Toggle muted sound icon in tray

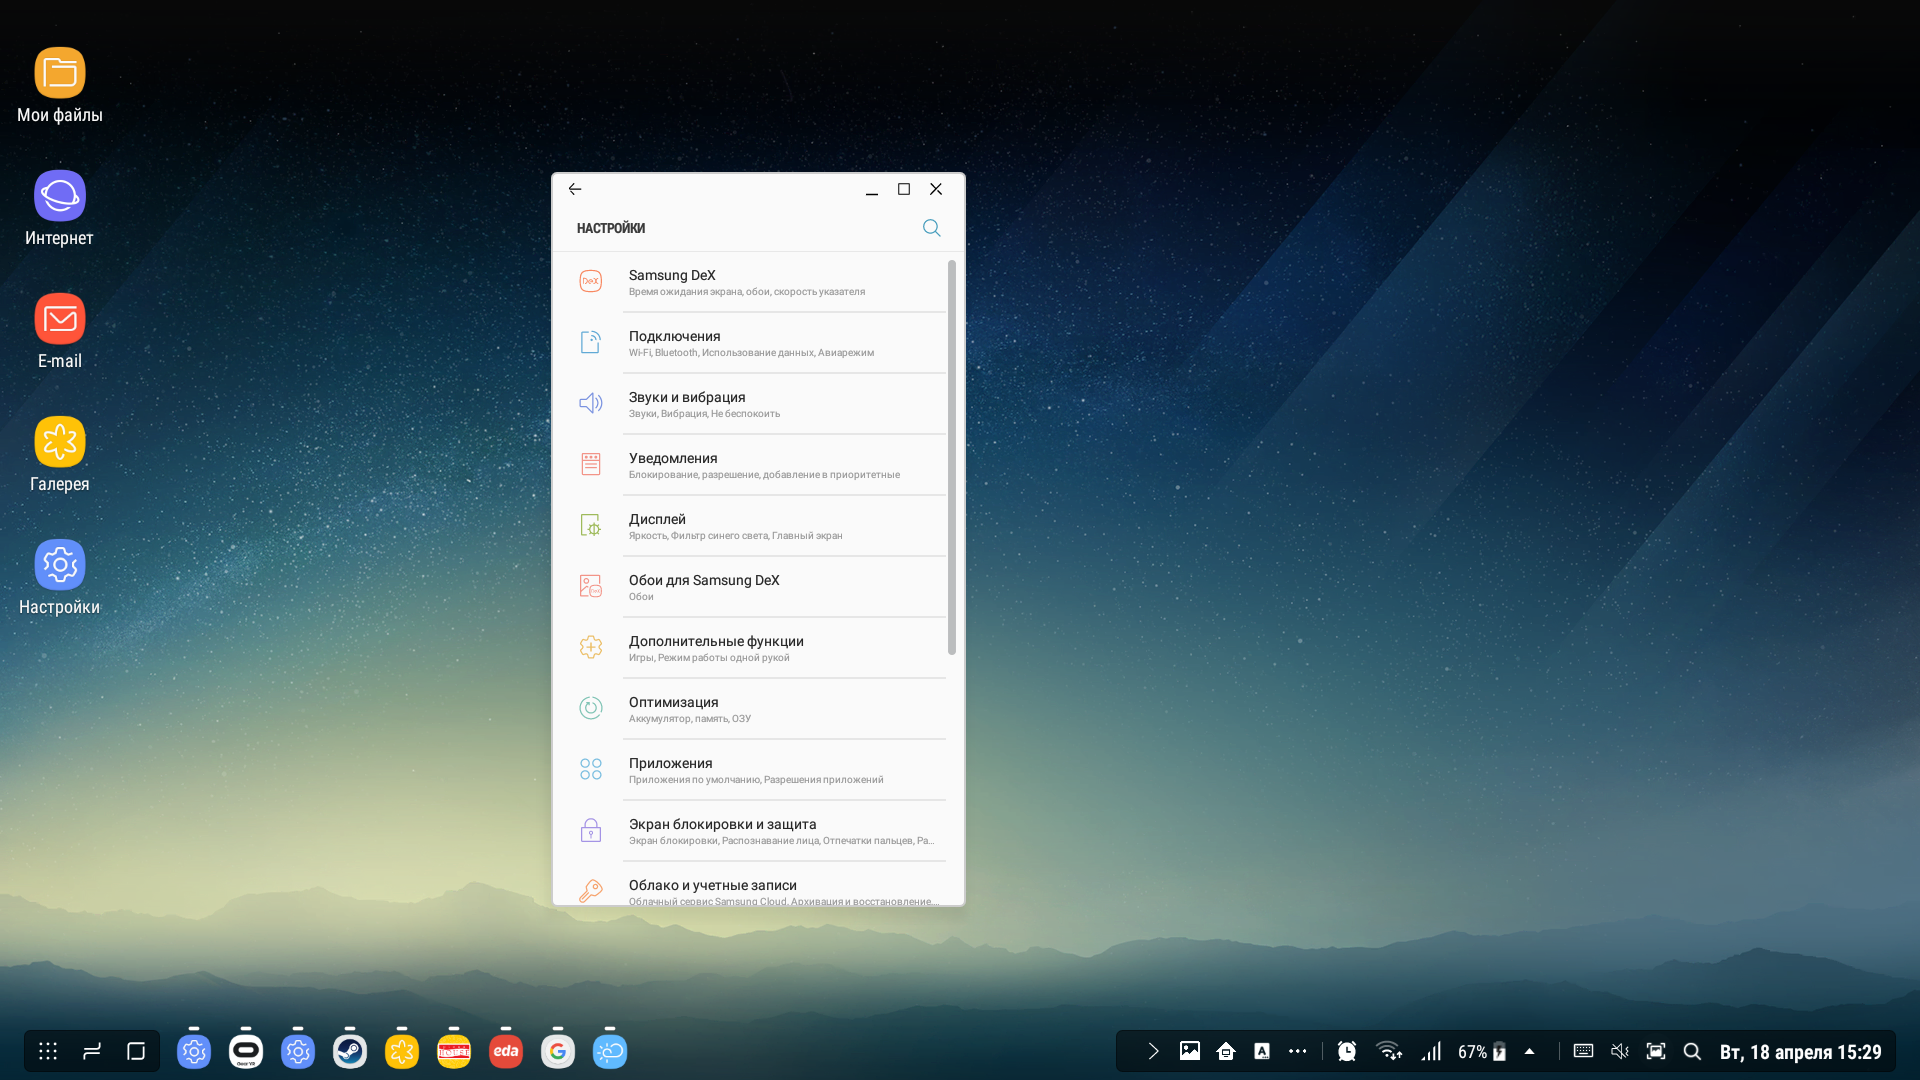1620,1051
